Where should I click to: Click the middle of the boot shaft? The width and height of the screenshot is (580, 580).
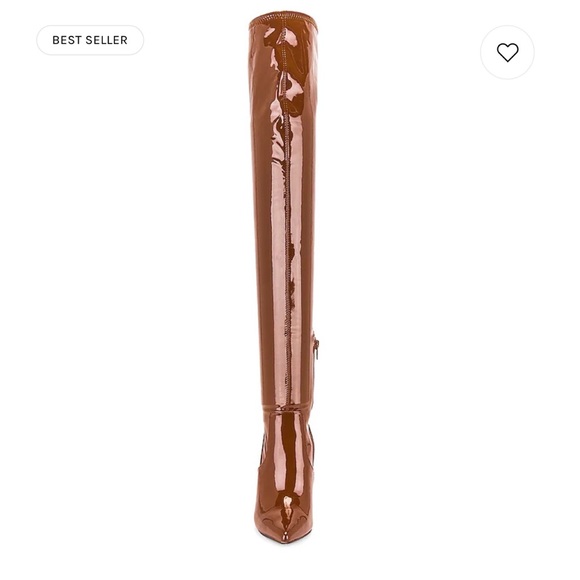click(x=285, y=222)
